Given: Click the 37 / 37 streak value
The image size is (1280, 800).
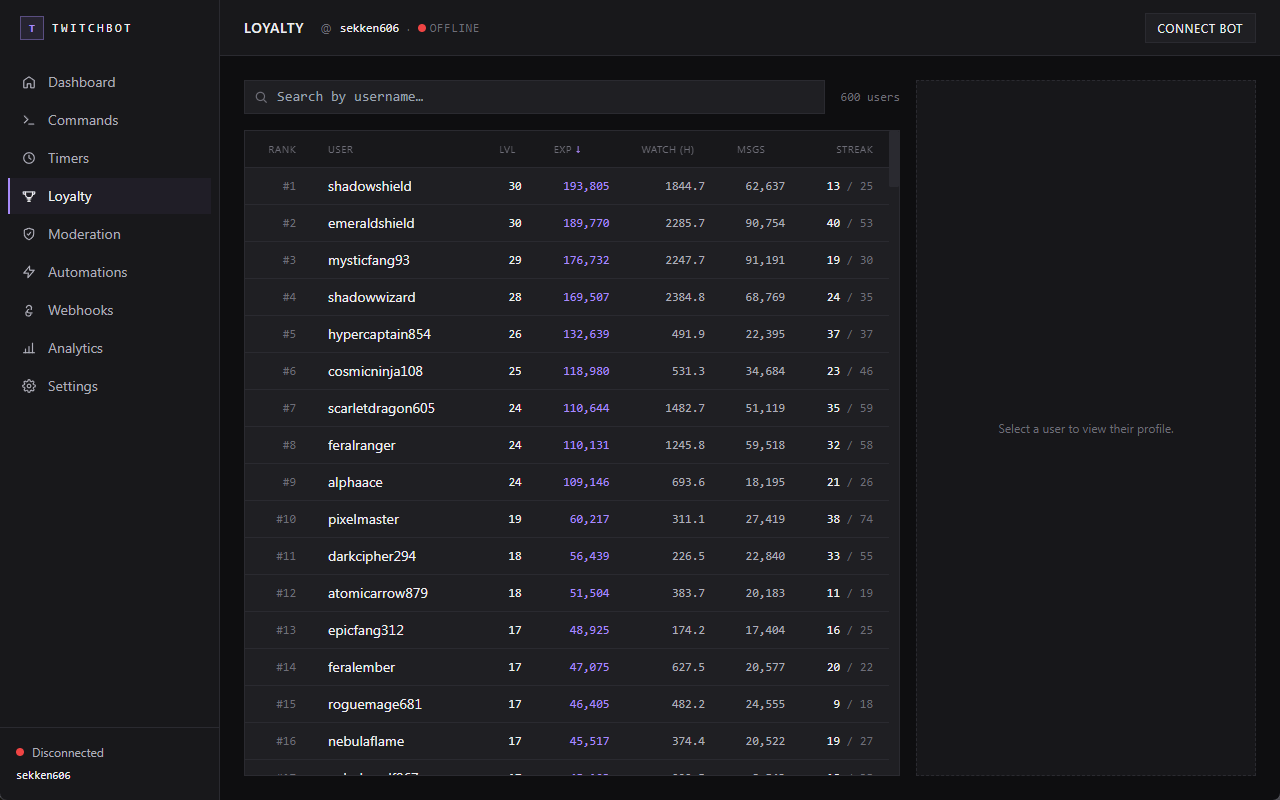Looking at the screenshot, I should (x=850, y=334).
